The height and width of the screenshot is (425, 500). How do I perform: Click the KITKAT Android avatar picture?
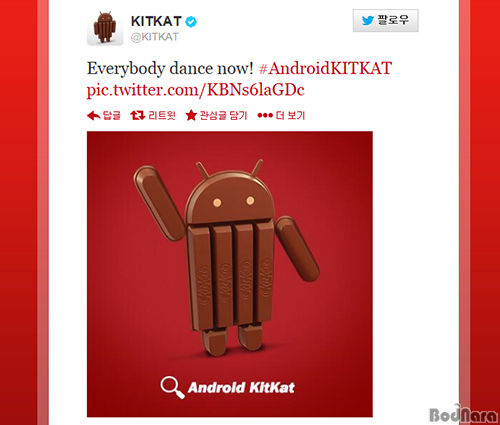pos(105,28)
